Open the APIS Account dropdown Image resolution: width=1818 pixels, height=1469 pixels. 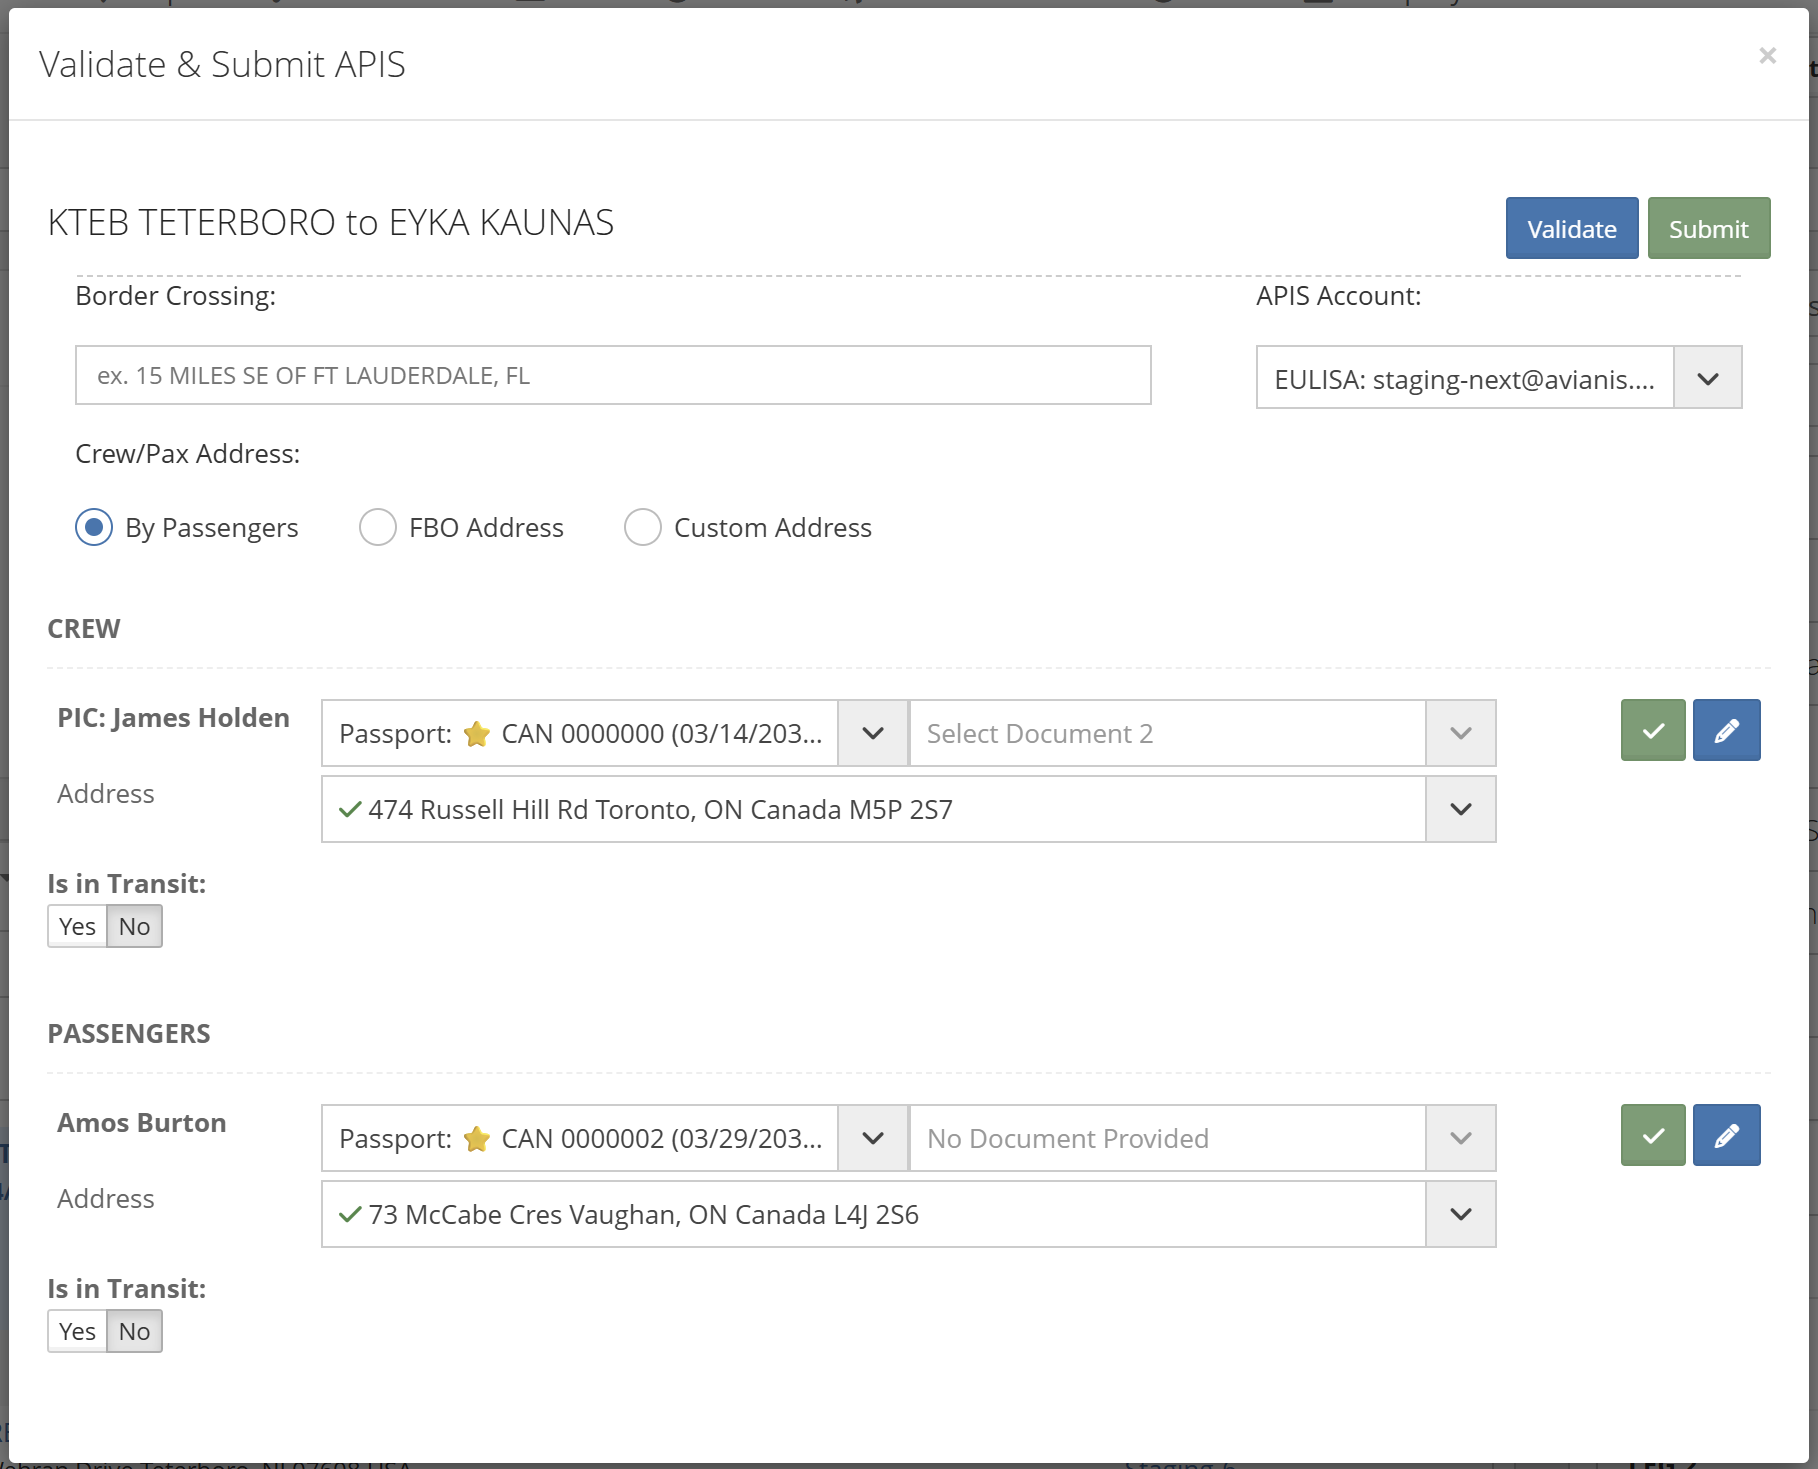(1707, 379)
